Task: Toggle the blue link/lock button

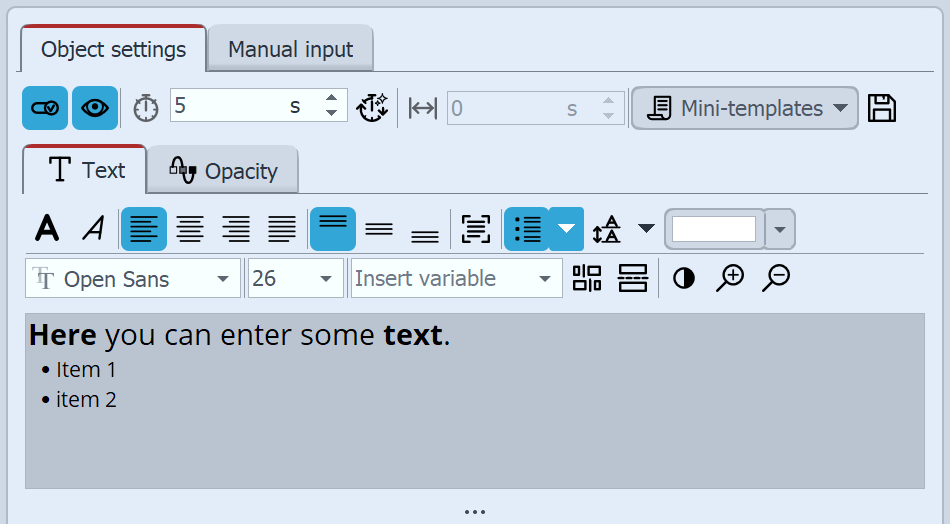Action: (45, 108)
